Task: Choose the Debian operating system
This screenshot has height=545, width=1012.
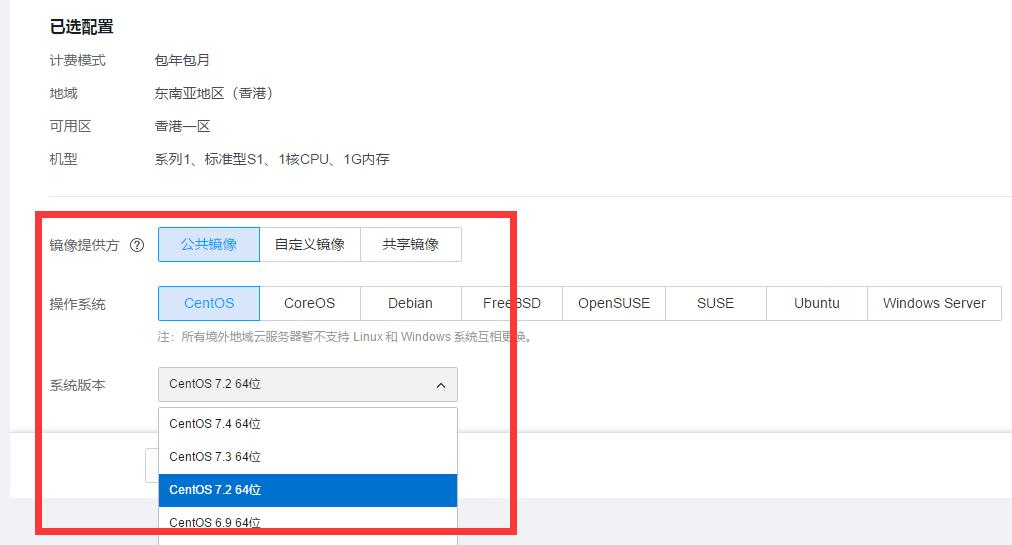Action: [x=410, y=303]
